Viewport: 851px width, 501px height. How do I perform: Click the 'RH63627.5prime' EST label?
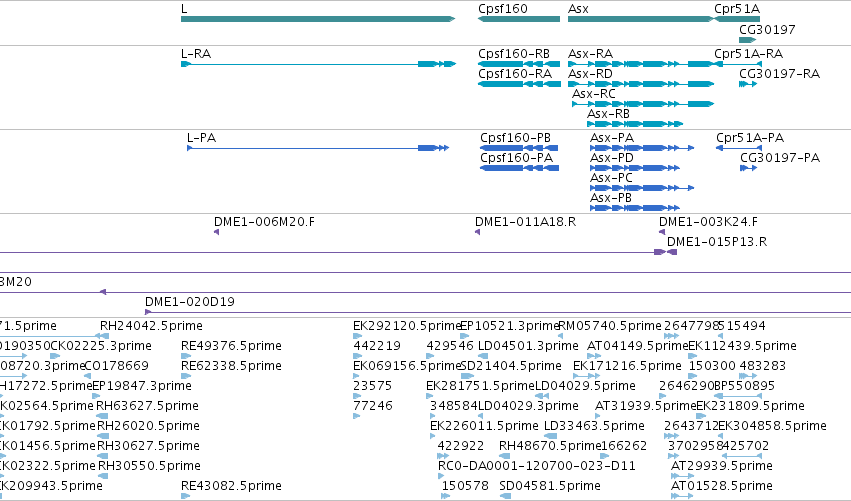point(148,407)
